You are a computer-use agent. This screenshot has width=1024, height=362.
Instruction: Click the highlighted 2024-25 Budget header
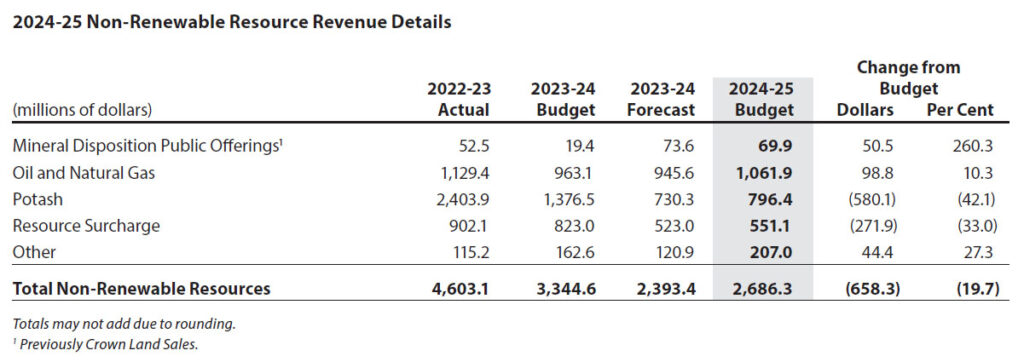click(763, 99)
